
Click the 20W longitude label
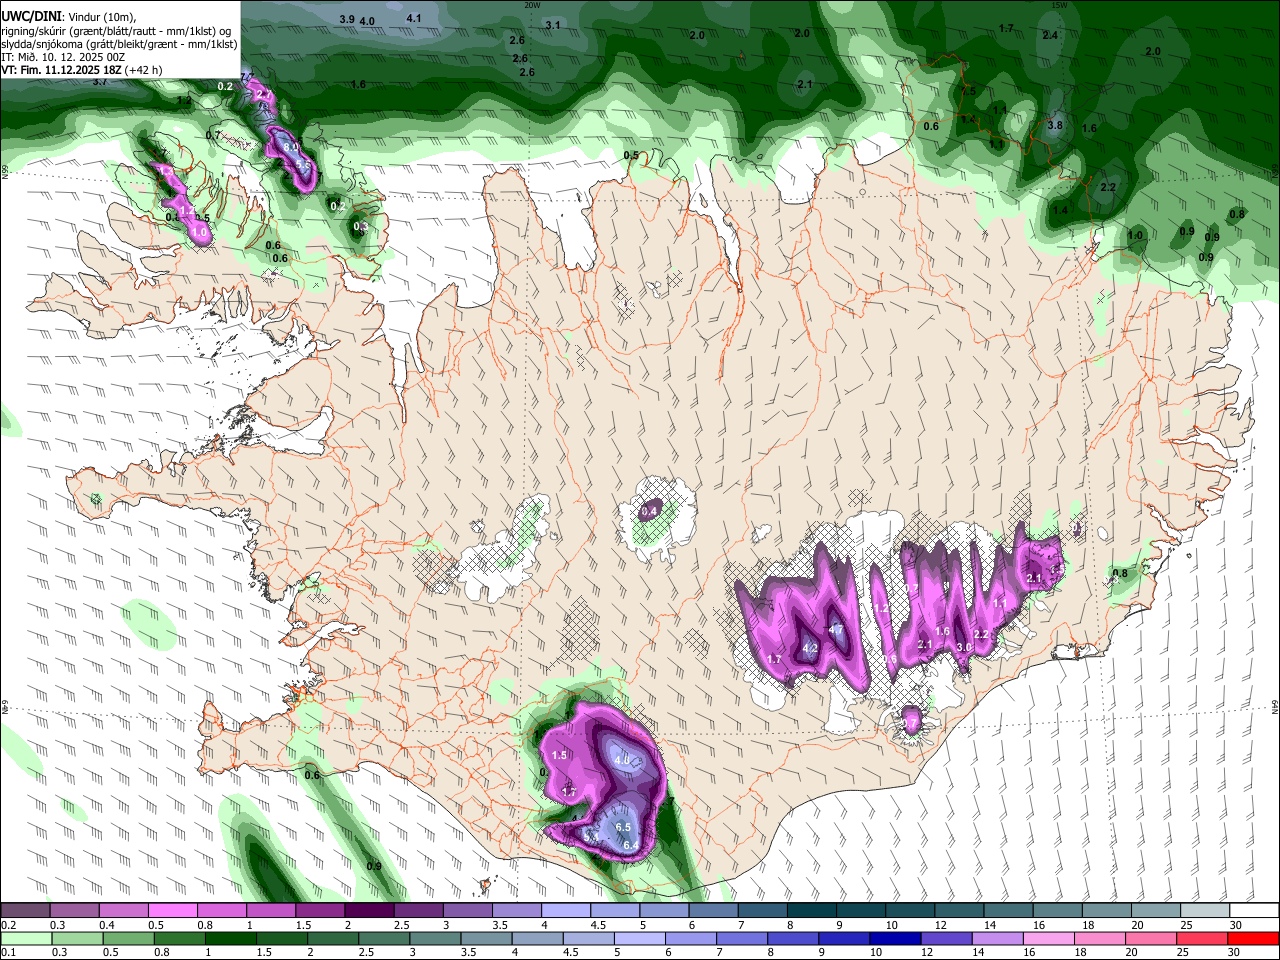pyautogui.click(x=532, y=4)
